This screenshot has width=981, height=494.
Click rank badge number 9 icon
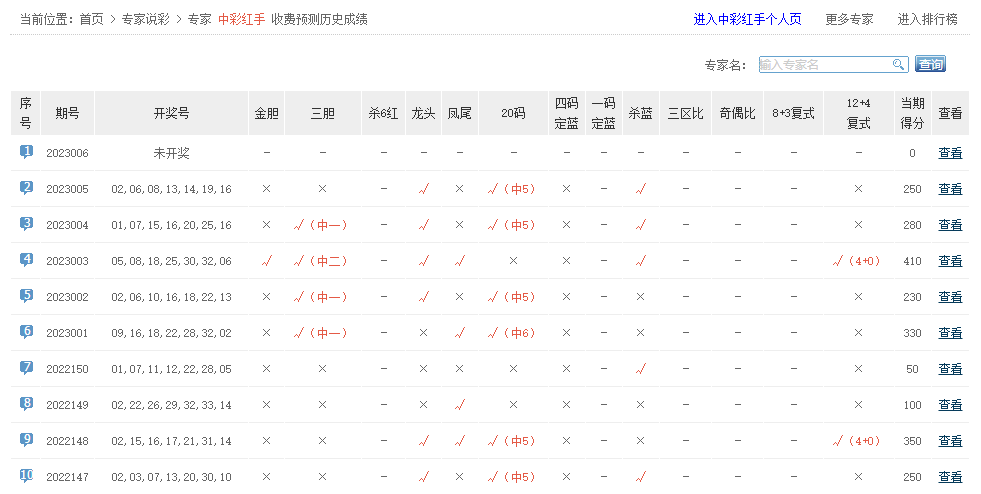click(26, 440)
